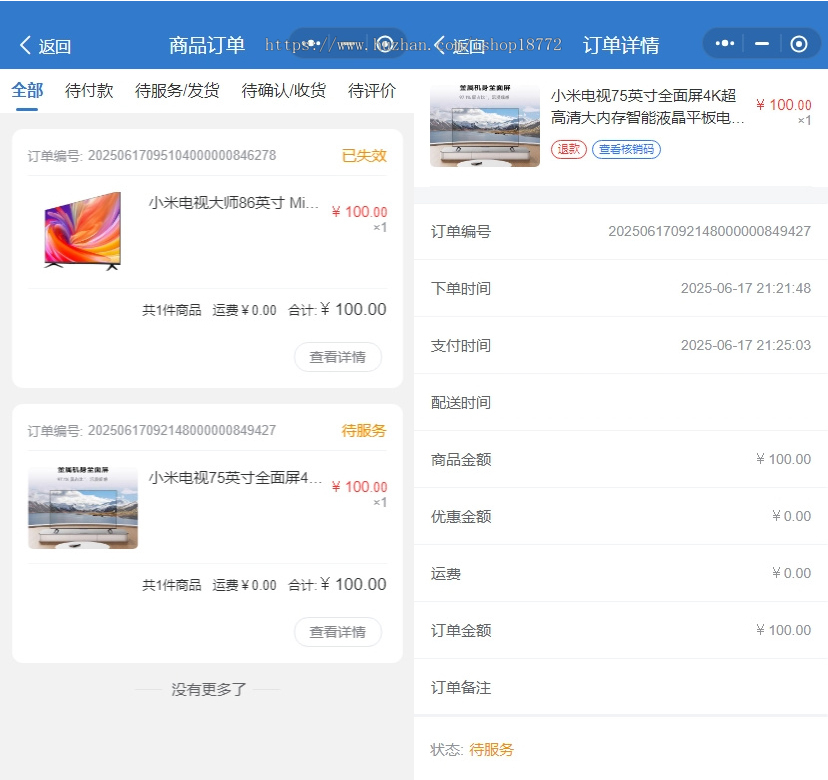Click order number 202506170951040000000846278
Viewport: 828px width, 780px height.
[x=182, y=155]
